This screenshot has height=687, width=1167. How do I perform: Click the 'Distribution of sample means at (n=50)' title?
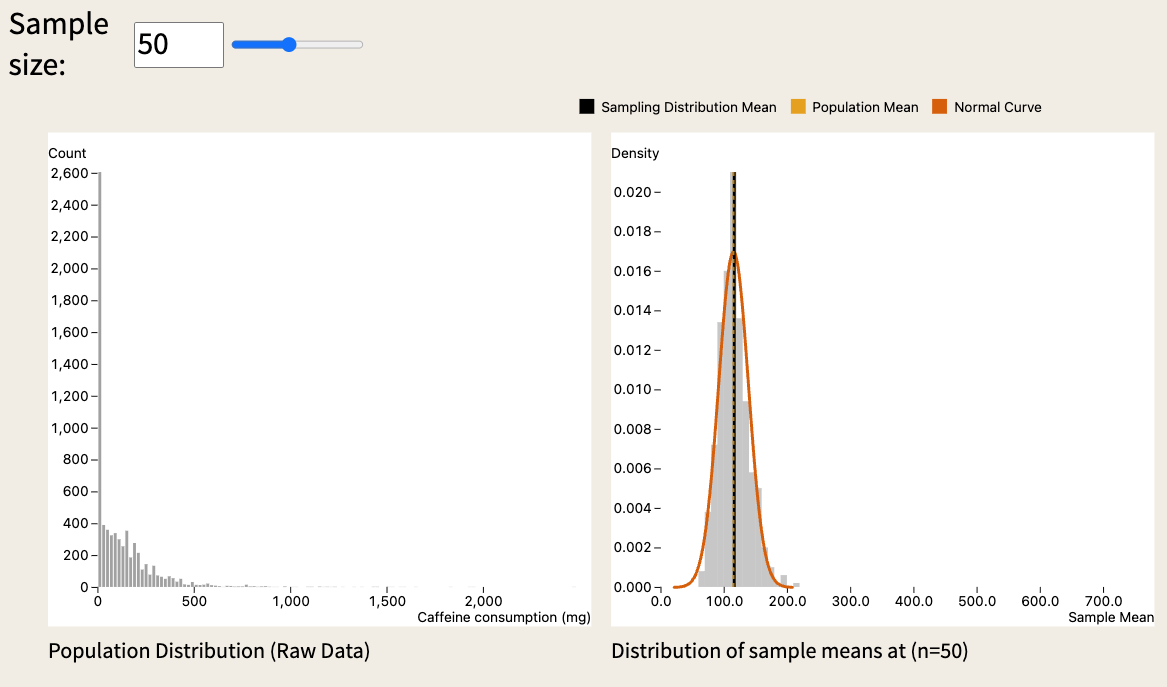coord(789,652)
